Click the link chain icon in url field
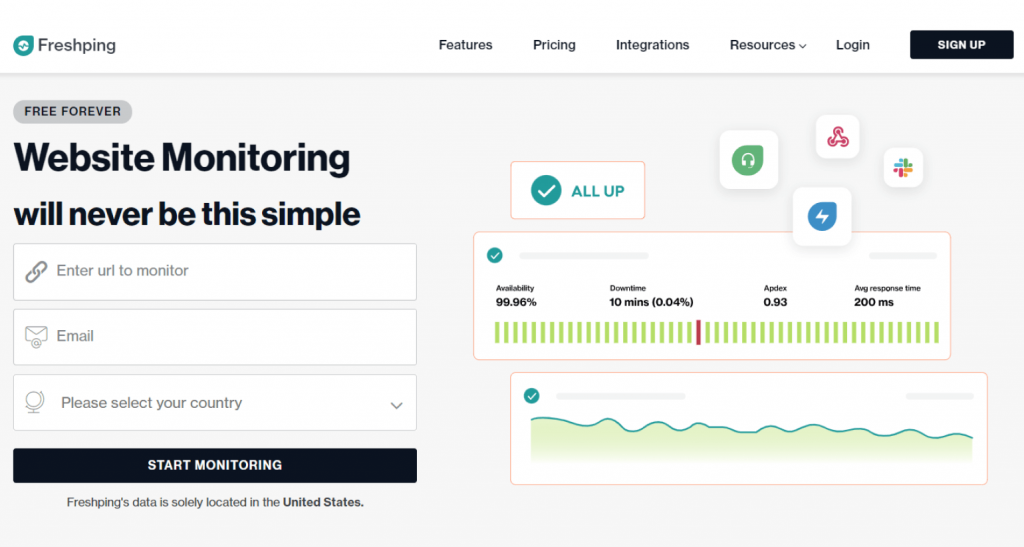 click(36, 271)
